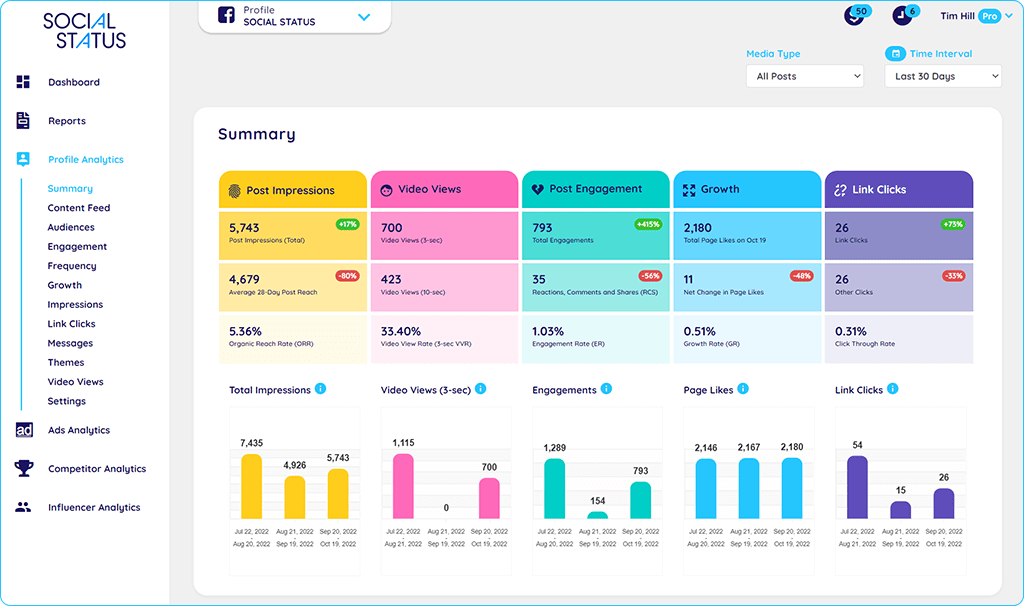Click the info icon beside Total Impressions
The image size is (1024, 606).
tap(320, 389)
